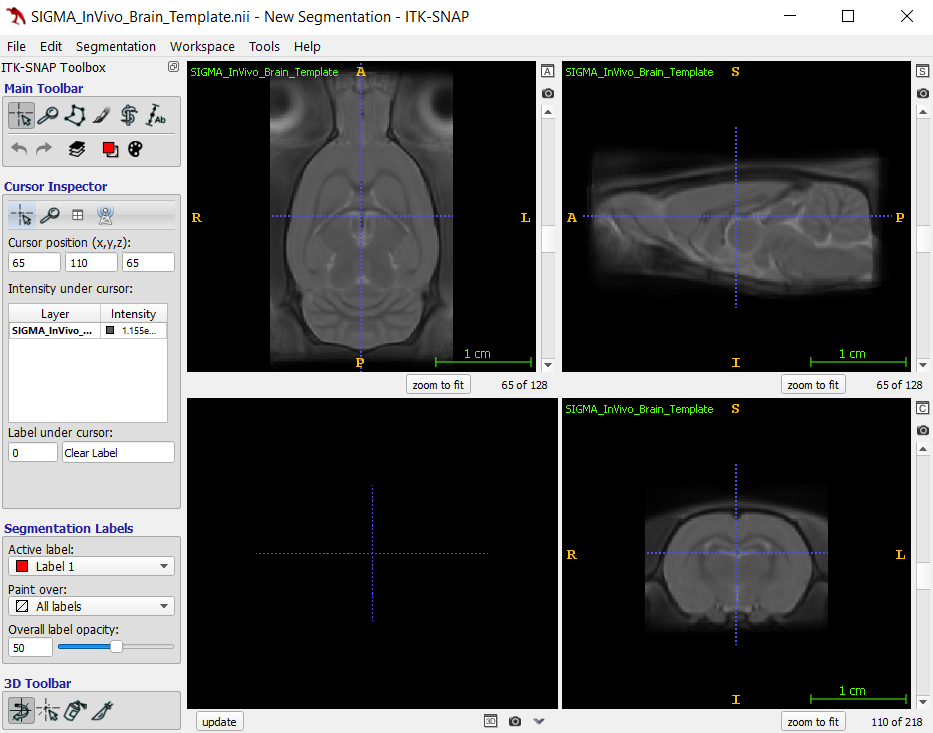Switch Cursor Inspector to layer inspector grid view

[77, 214]
